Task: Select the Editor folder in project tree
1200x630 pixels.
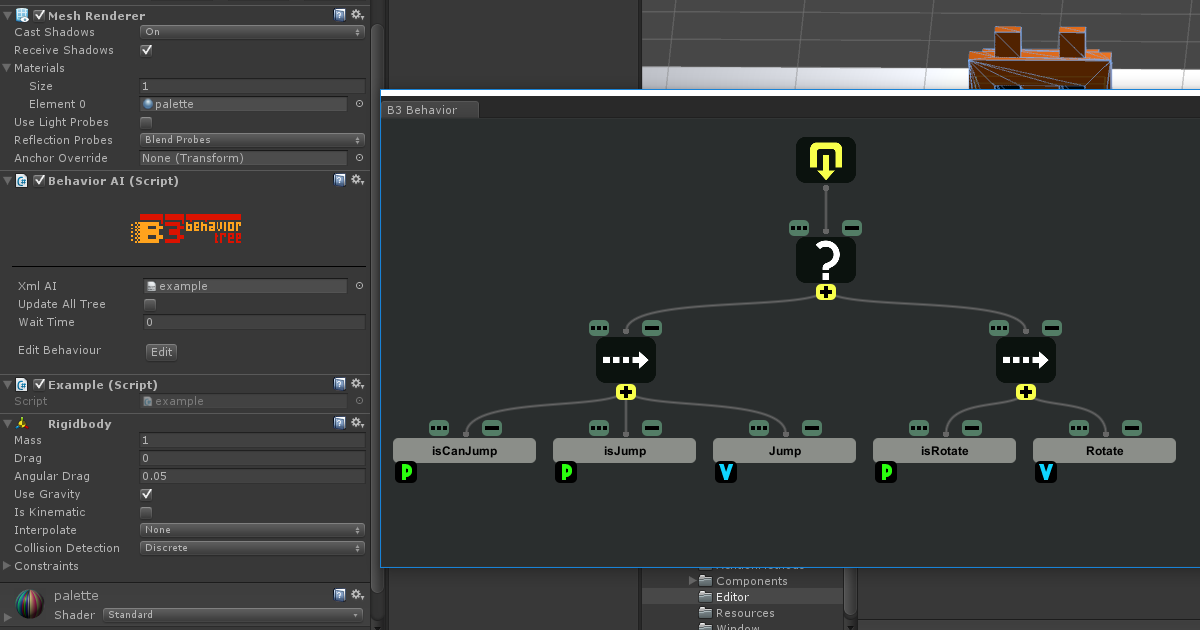Action: (732, 597)
